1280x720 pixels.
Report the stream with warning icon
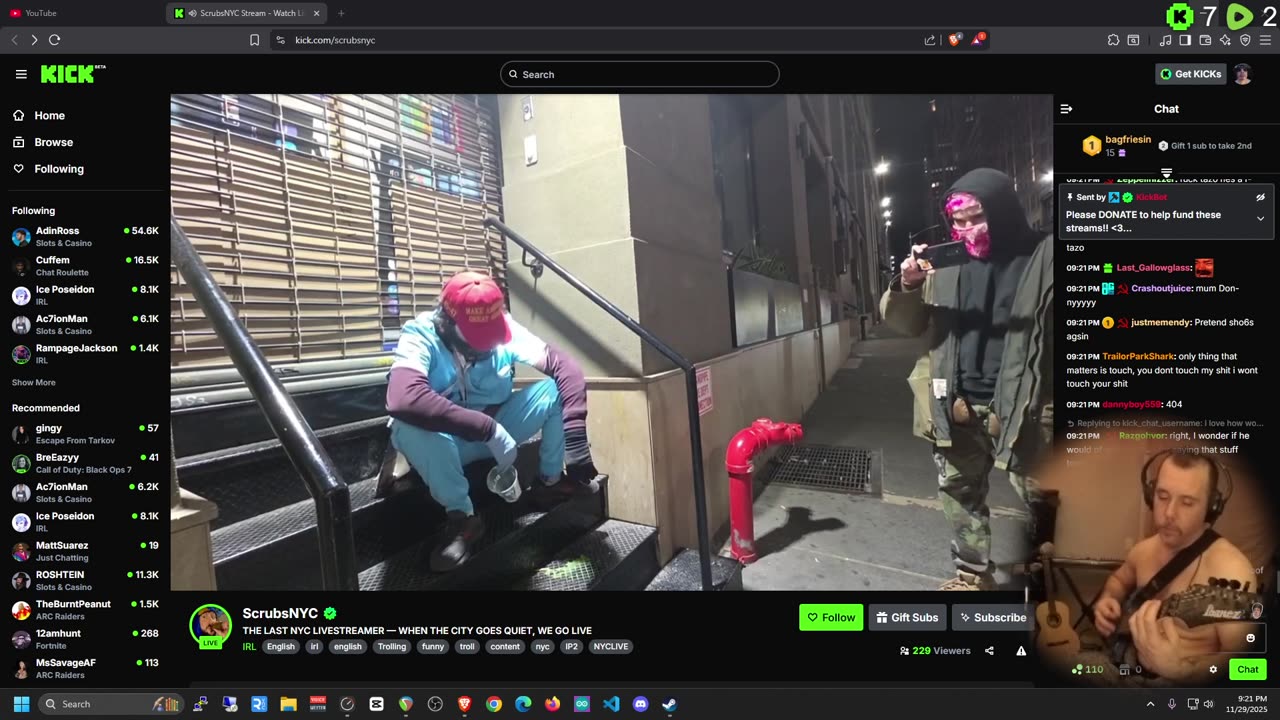1021,651
